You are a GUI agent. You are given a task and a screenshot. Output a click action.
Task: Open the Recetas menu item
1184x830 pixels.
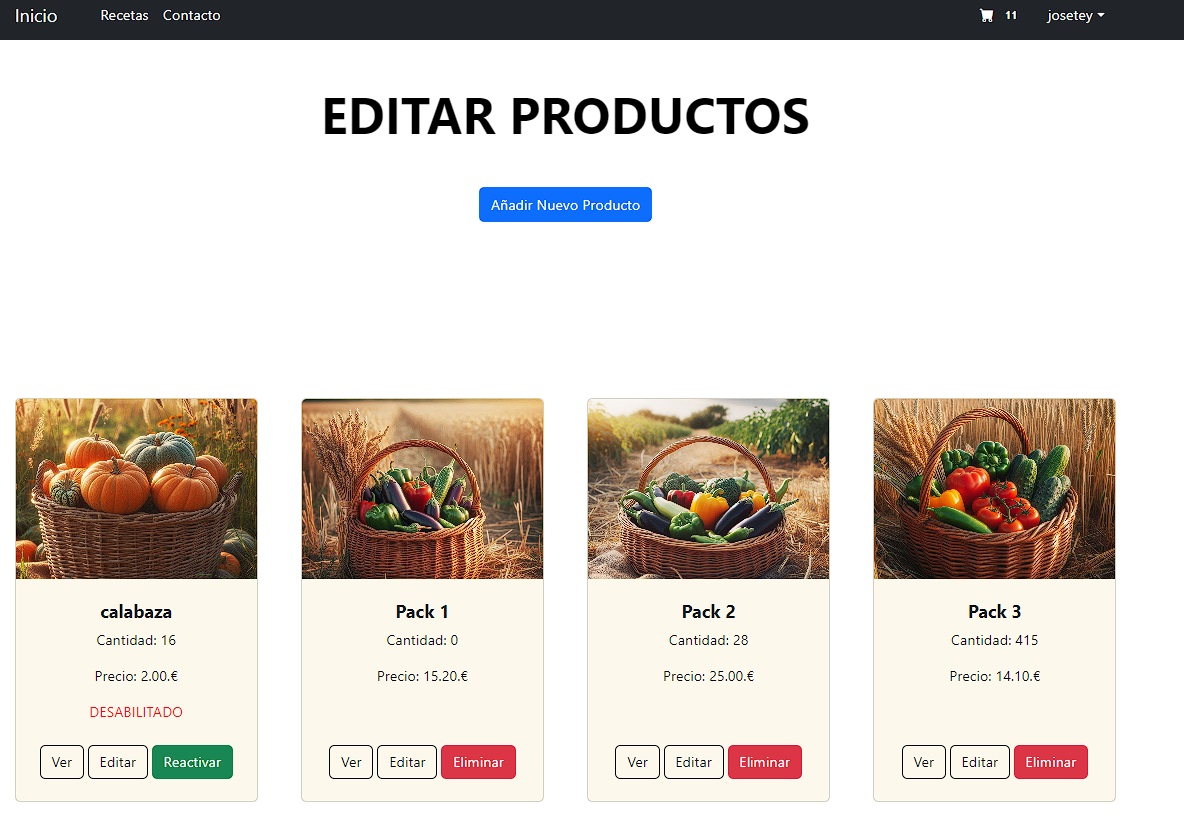coord(125,16)
